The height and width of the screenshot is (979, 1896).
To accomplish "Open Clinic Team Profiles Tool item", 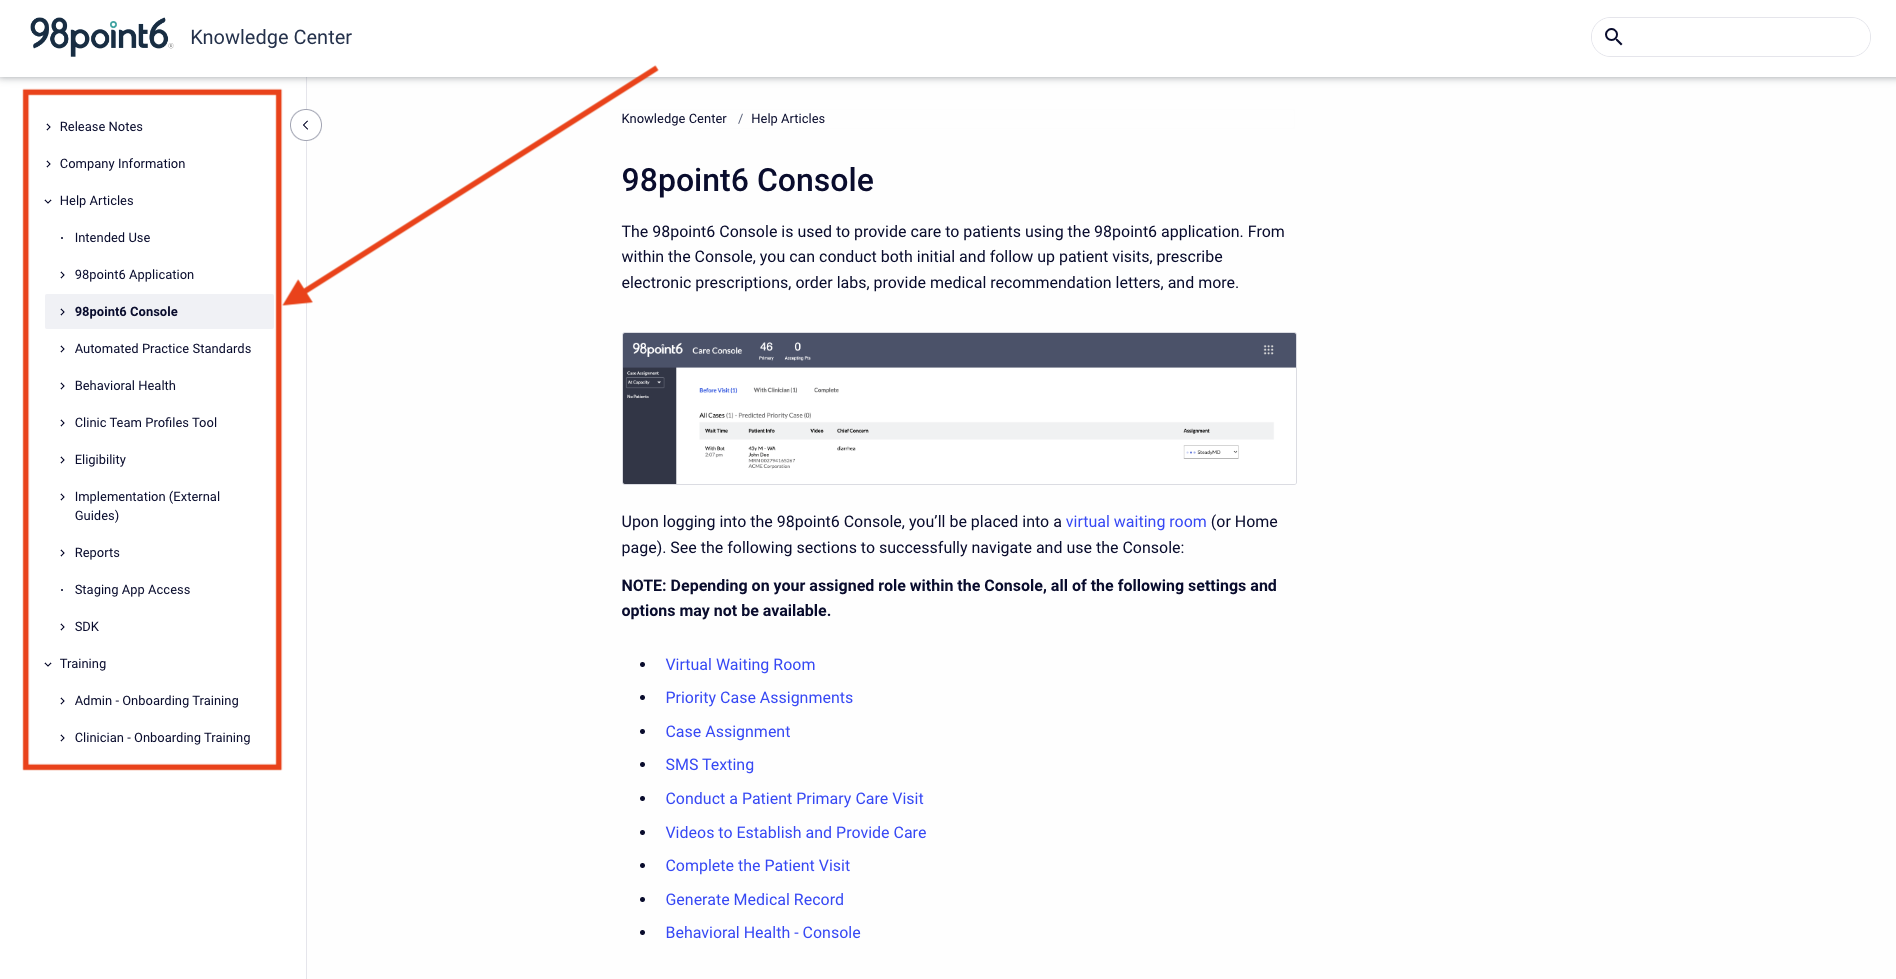I will point(146,423).
